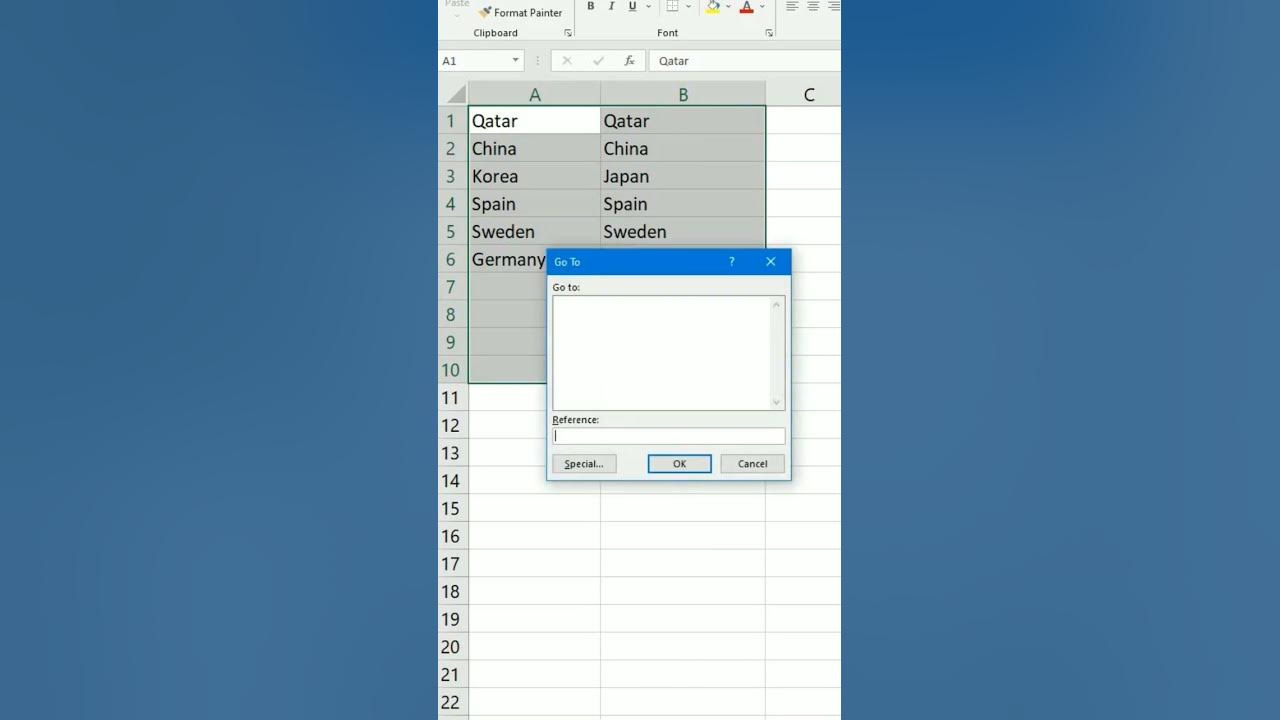The height and width of the screenshot is (720, 1280).
Task: Select row 1 header
Action: point(451,121)
